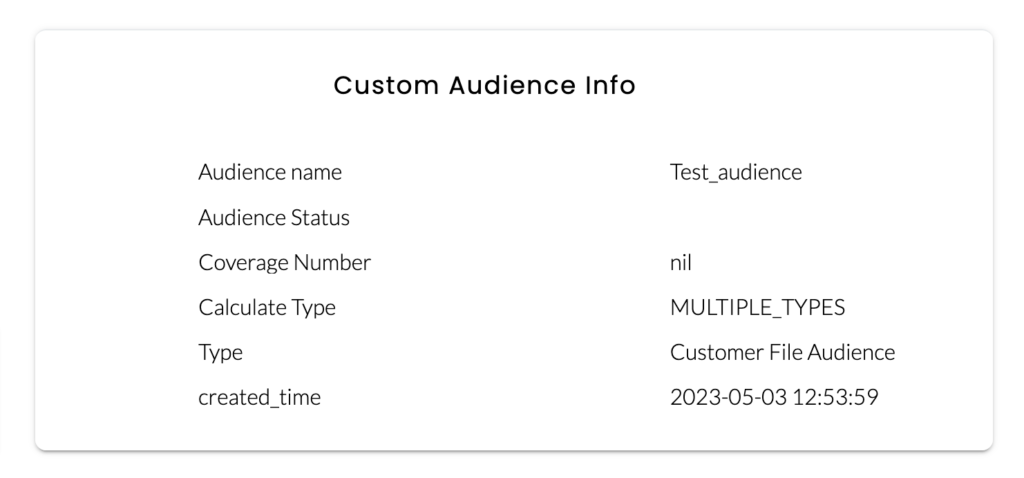
Task: Click the MULTIPLE_TYPES value
Action: point(758,308)
